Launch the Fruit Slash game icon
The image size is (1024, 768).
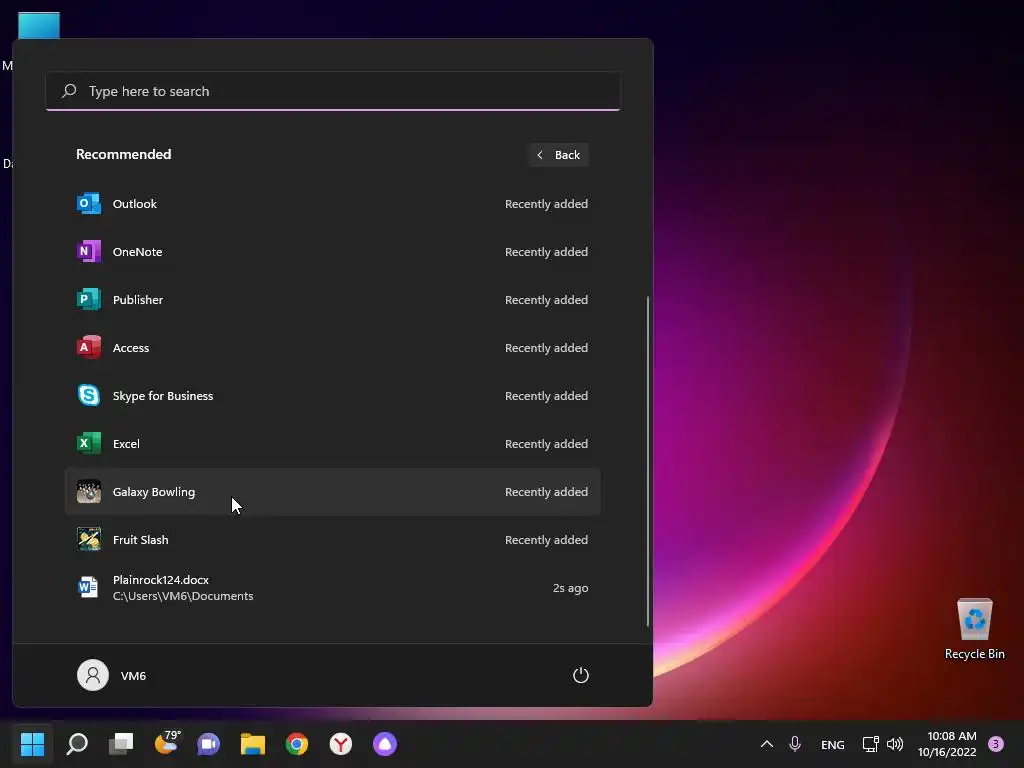89,539
